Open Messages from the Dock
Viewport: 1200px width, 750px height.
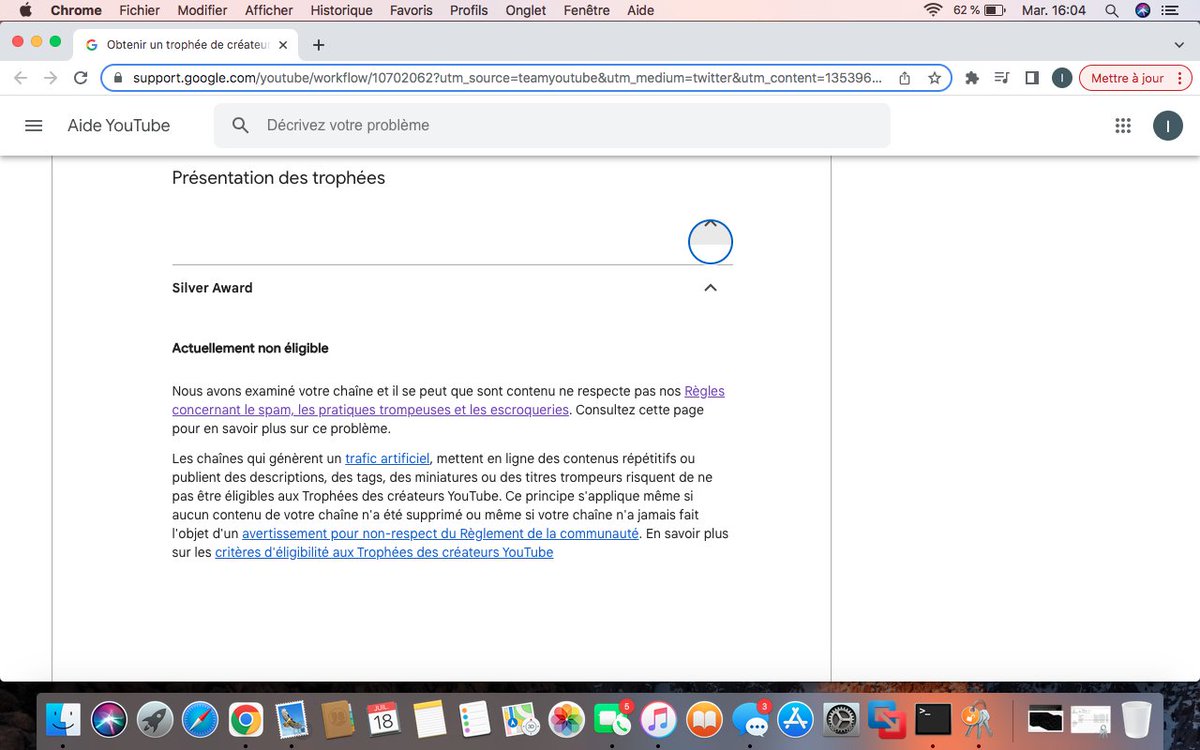tap(750, 719)
